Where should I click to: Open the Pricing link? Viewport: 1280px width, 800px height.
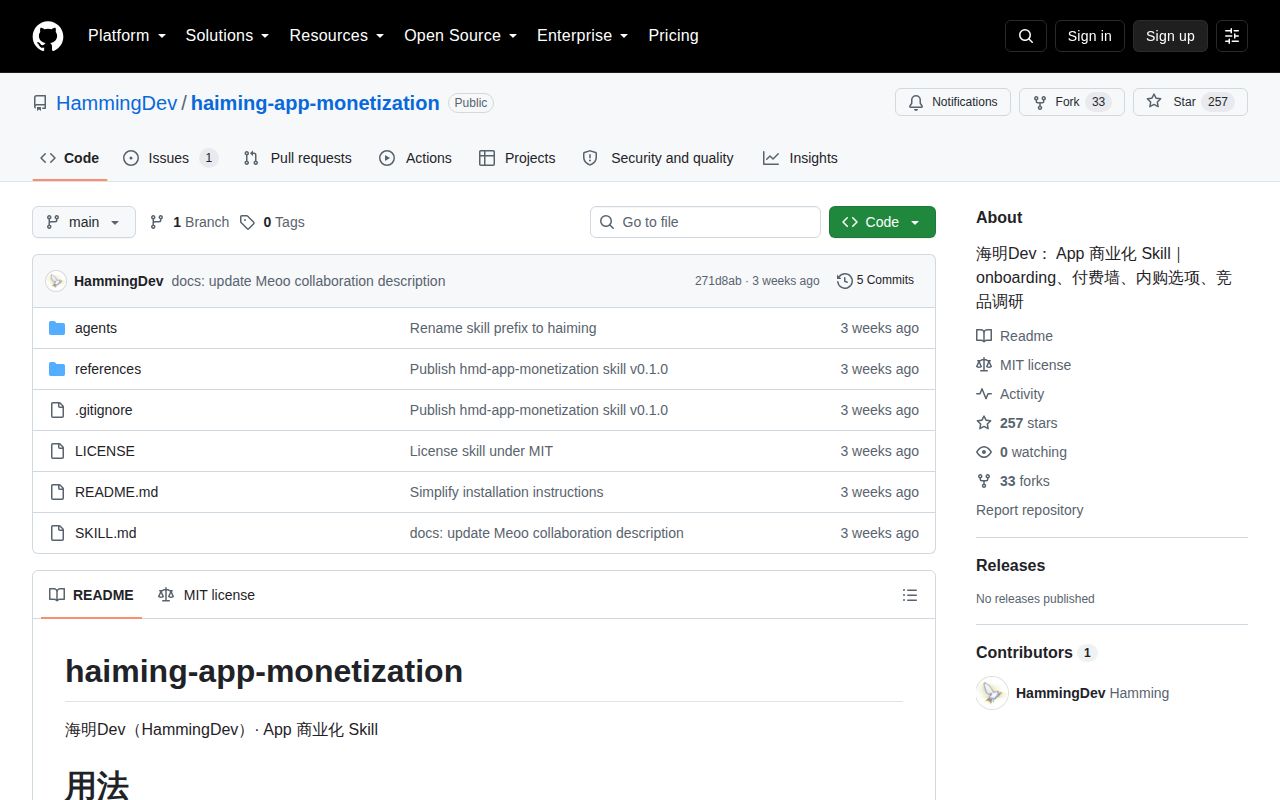click(x=673, y=36)
